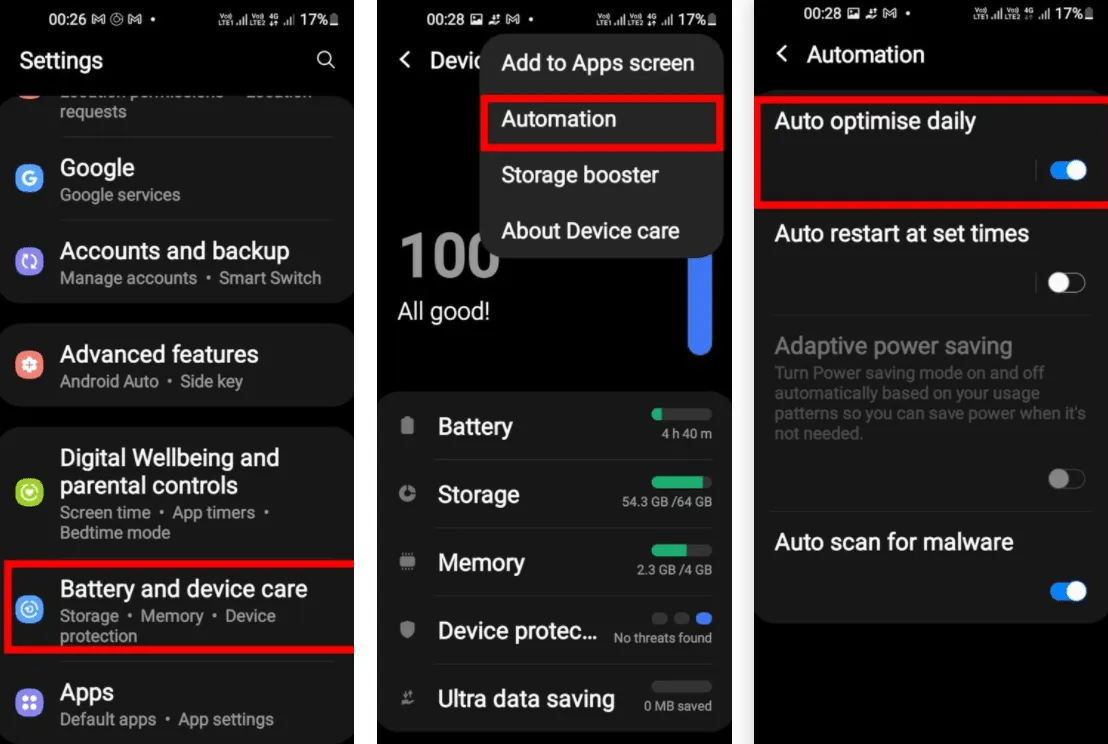The height and width of the screenshot is (744, 1108).
Task: Go back from the Device care screen
Action: coord(405,60)
